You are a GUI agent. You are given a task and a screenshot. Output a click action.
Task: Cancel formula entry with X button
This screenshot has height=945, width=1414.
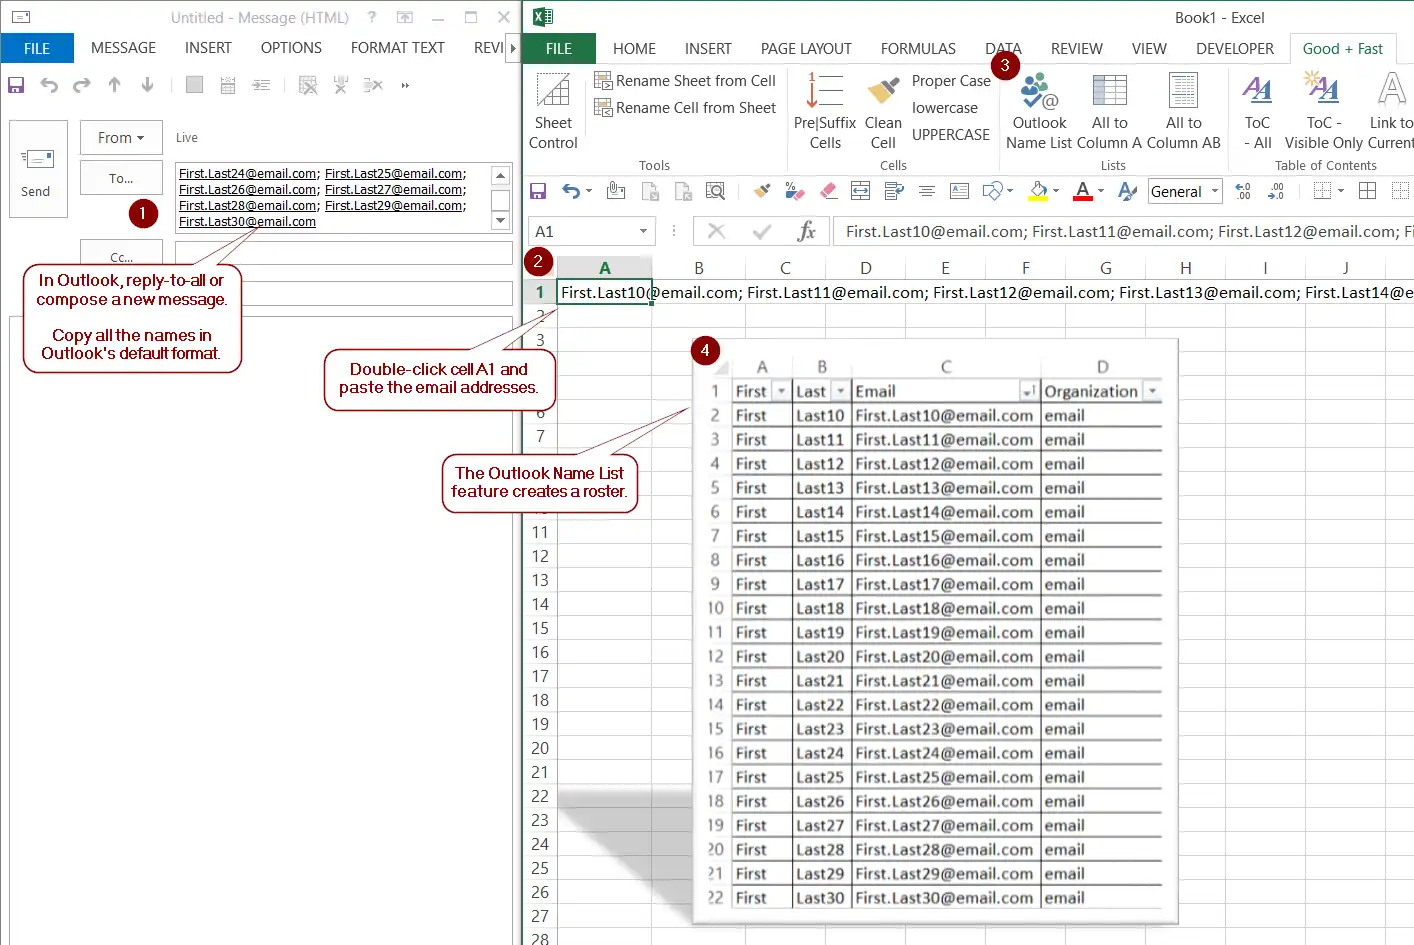[x=716, y=231]
